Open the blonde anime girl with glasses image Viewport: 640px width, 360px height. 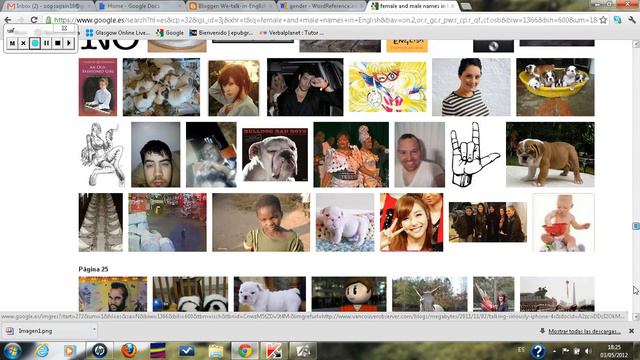point(387,87)
